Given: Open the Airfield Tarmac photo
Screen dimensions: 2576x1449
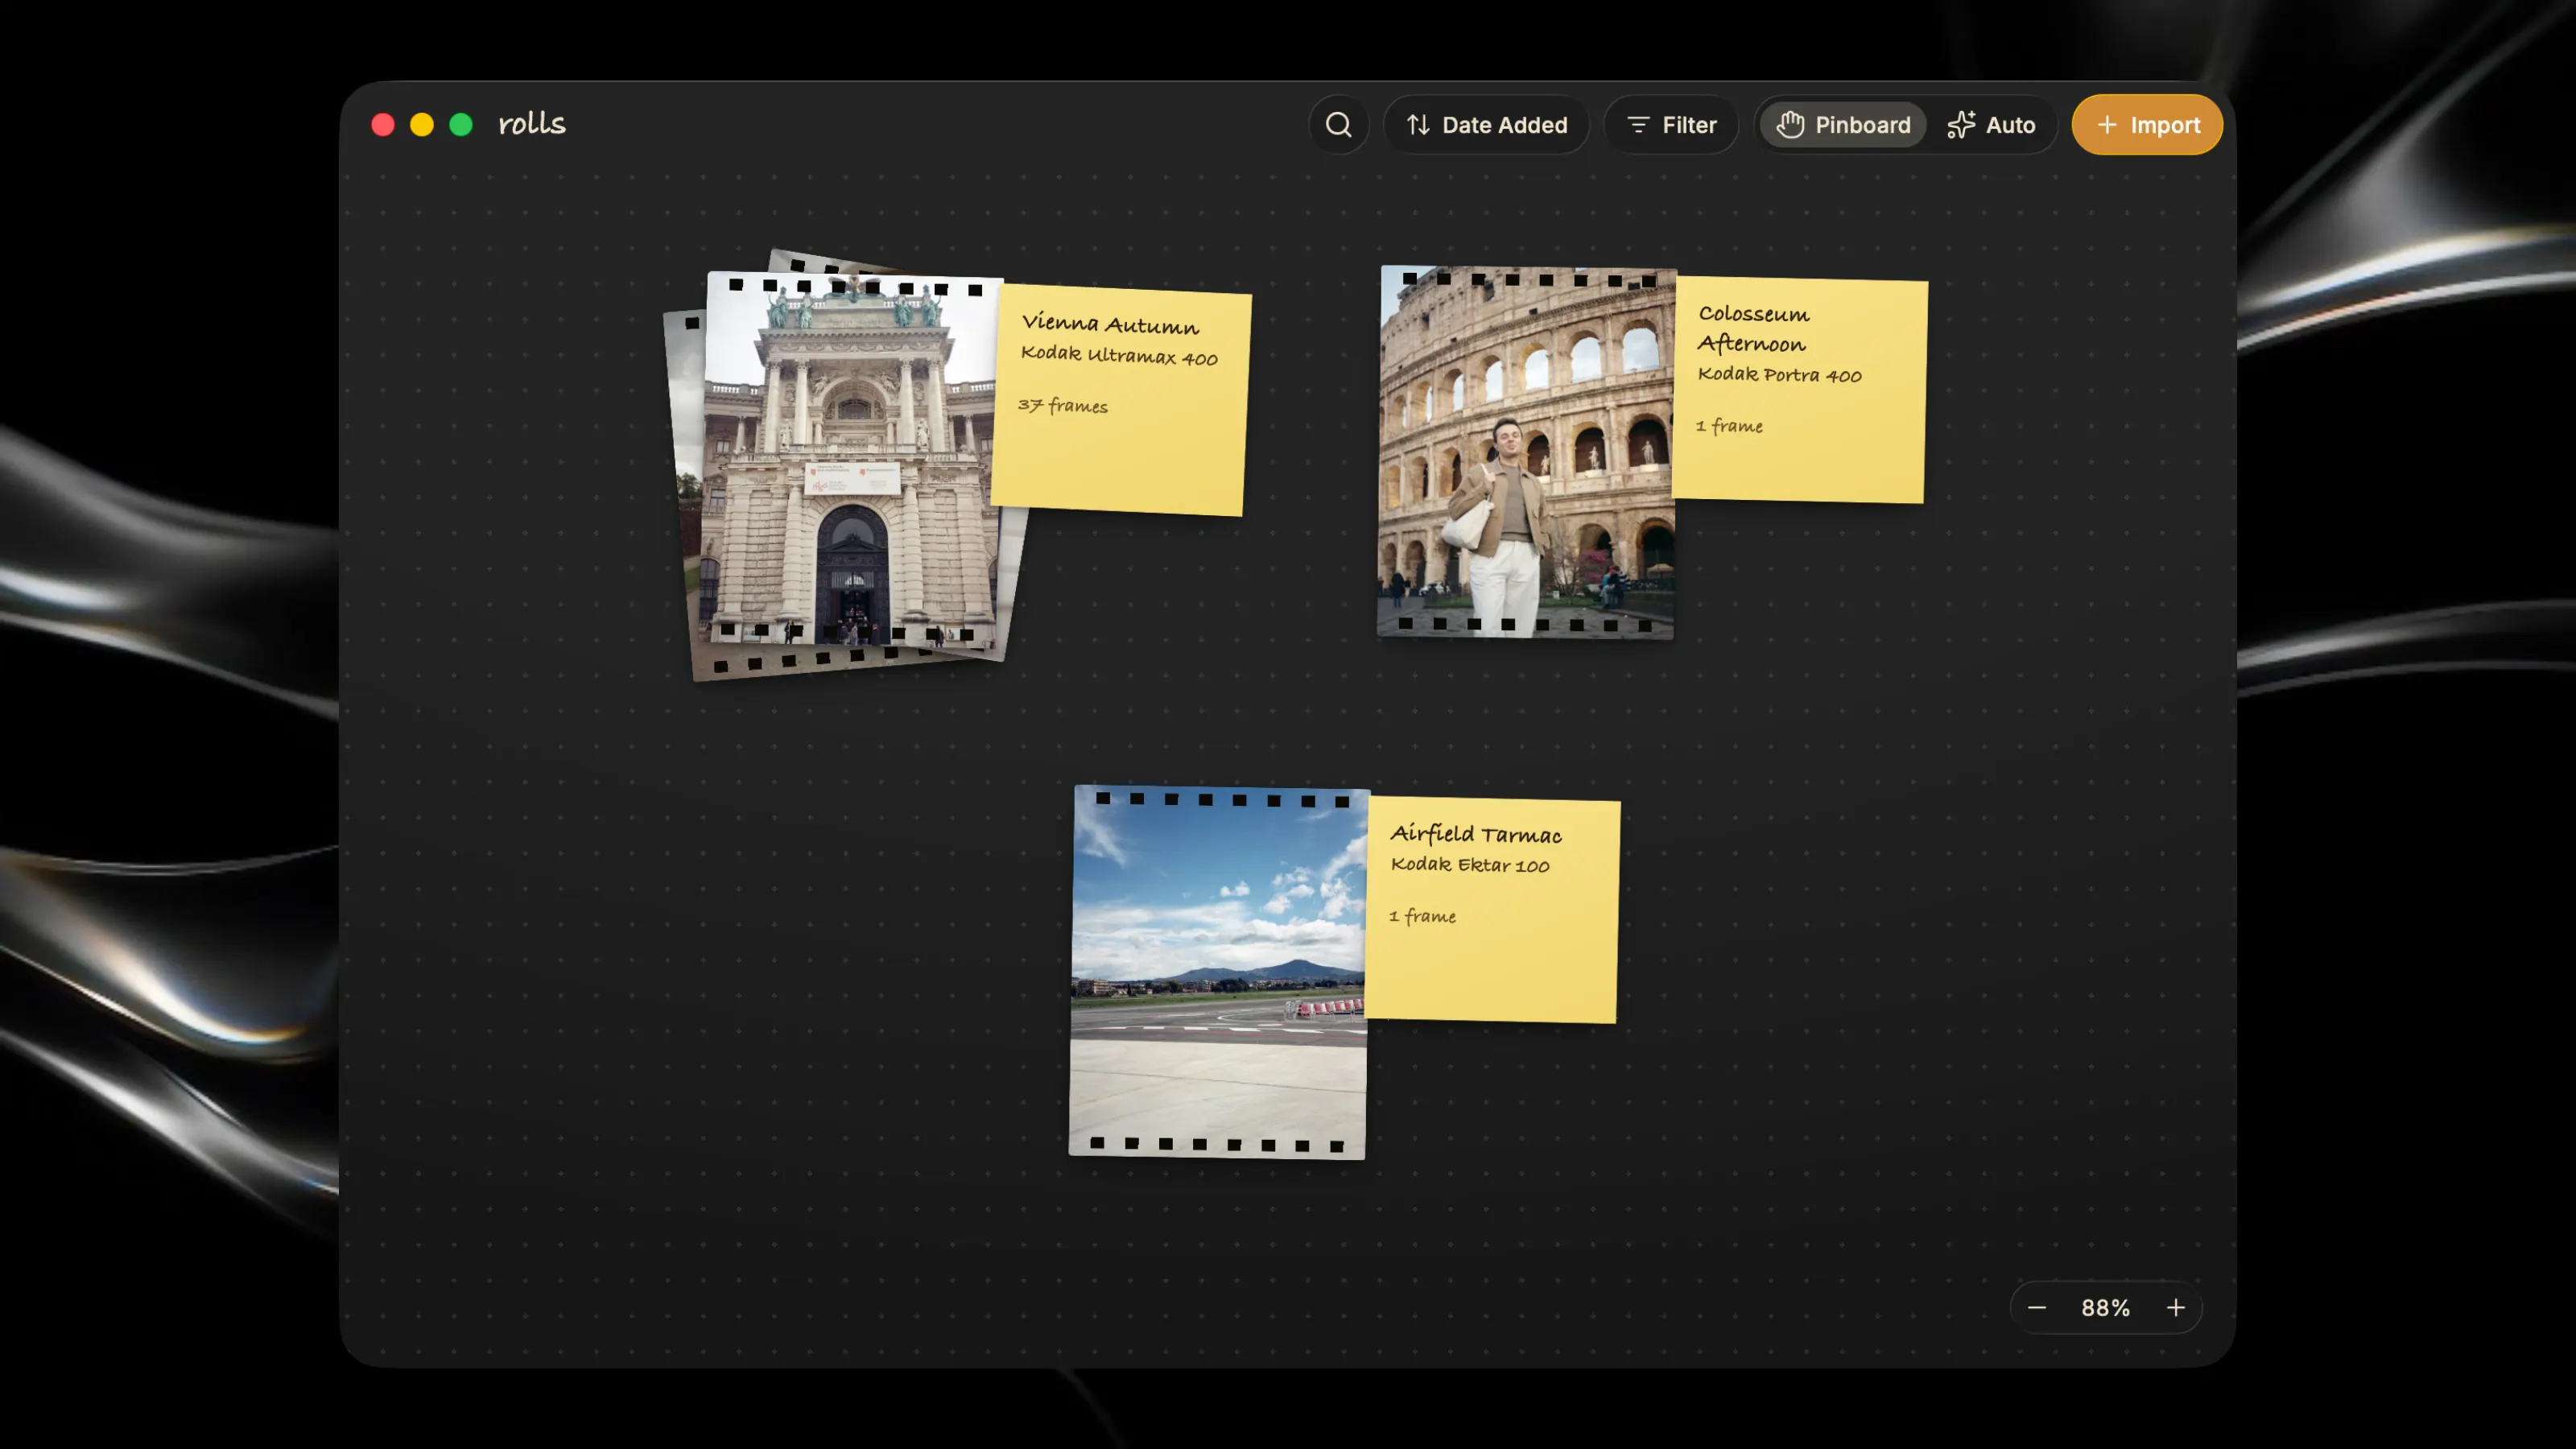Looking at the screenshot, I should pos(1219,972).
